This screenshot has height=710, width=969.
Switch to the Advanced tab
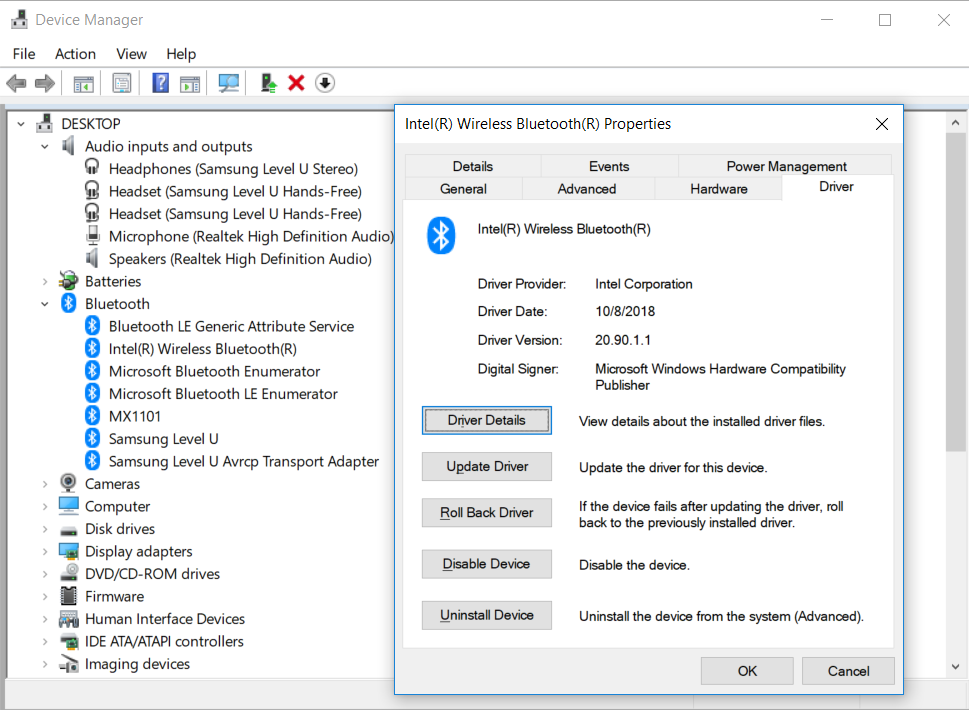[x=587, y=188]
